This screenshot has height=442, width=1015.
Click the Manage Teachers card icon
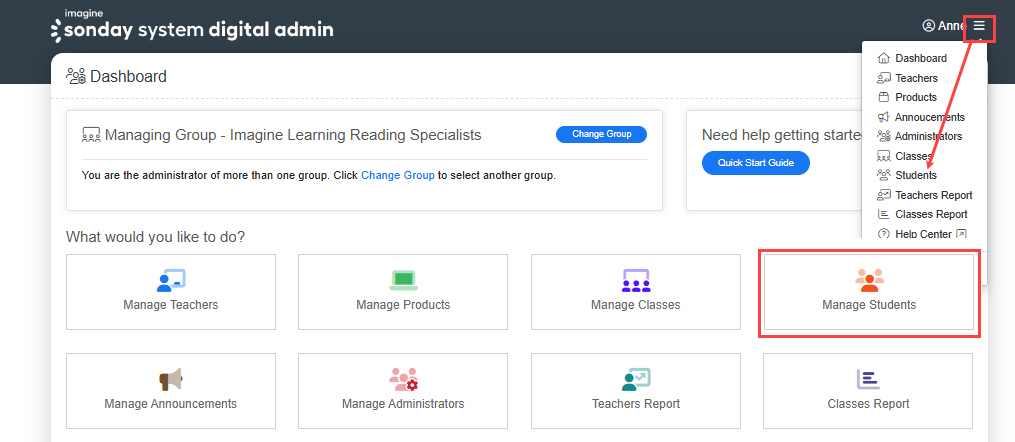[x=171, y=280]
